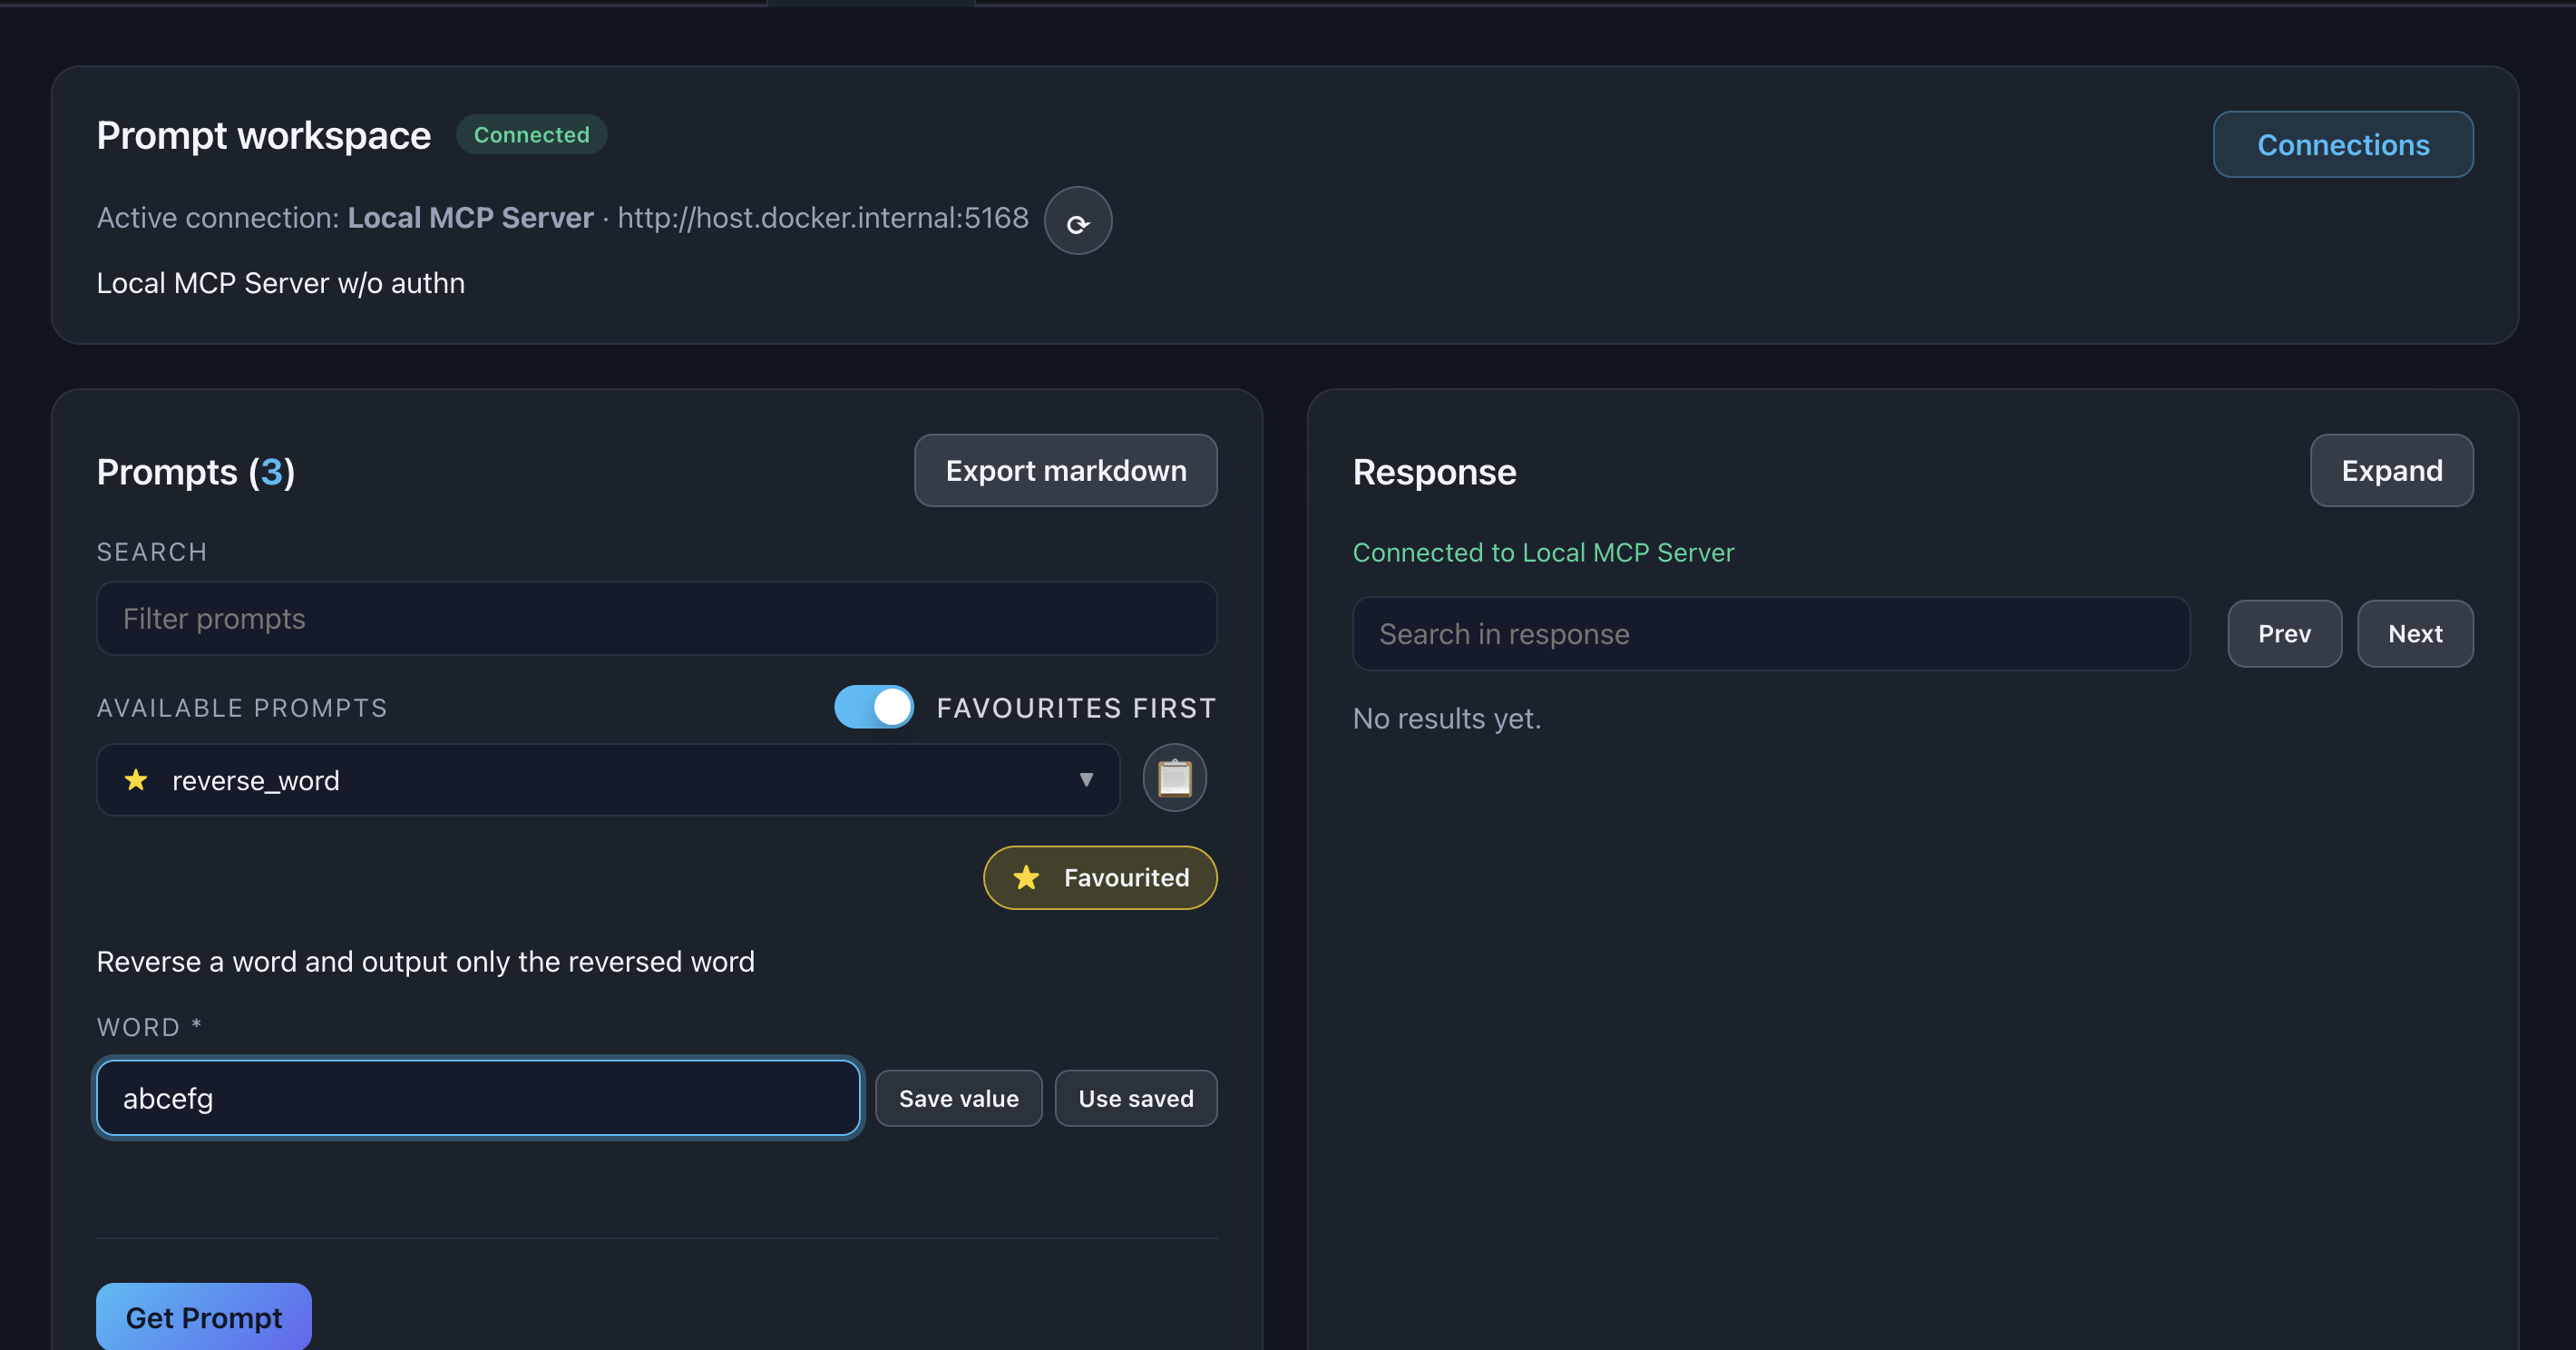The height and width of the screenshot is (1350, 2576).
Task: Click the dropdown arrow for available prompts
Action: 1086,780
